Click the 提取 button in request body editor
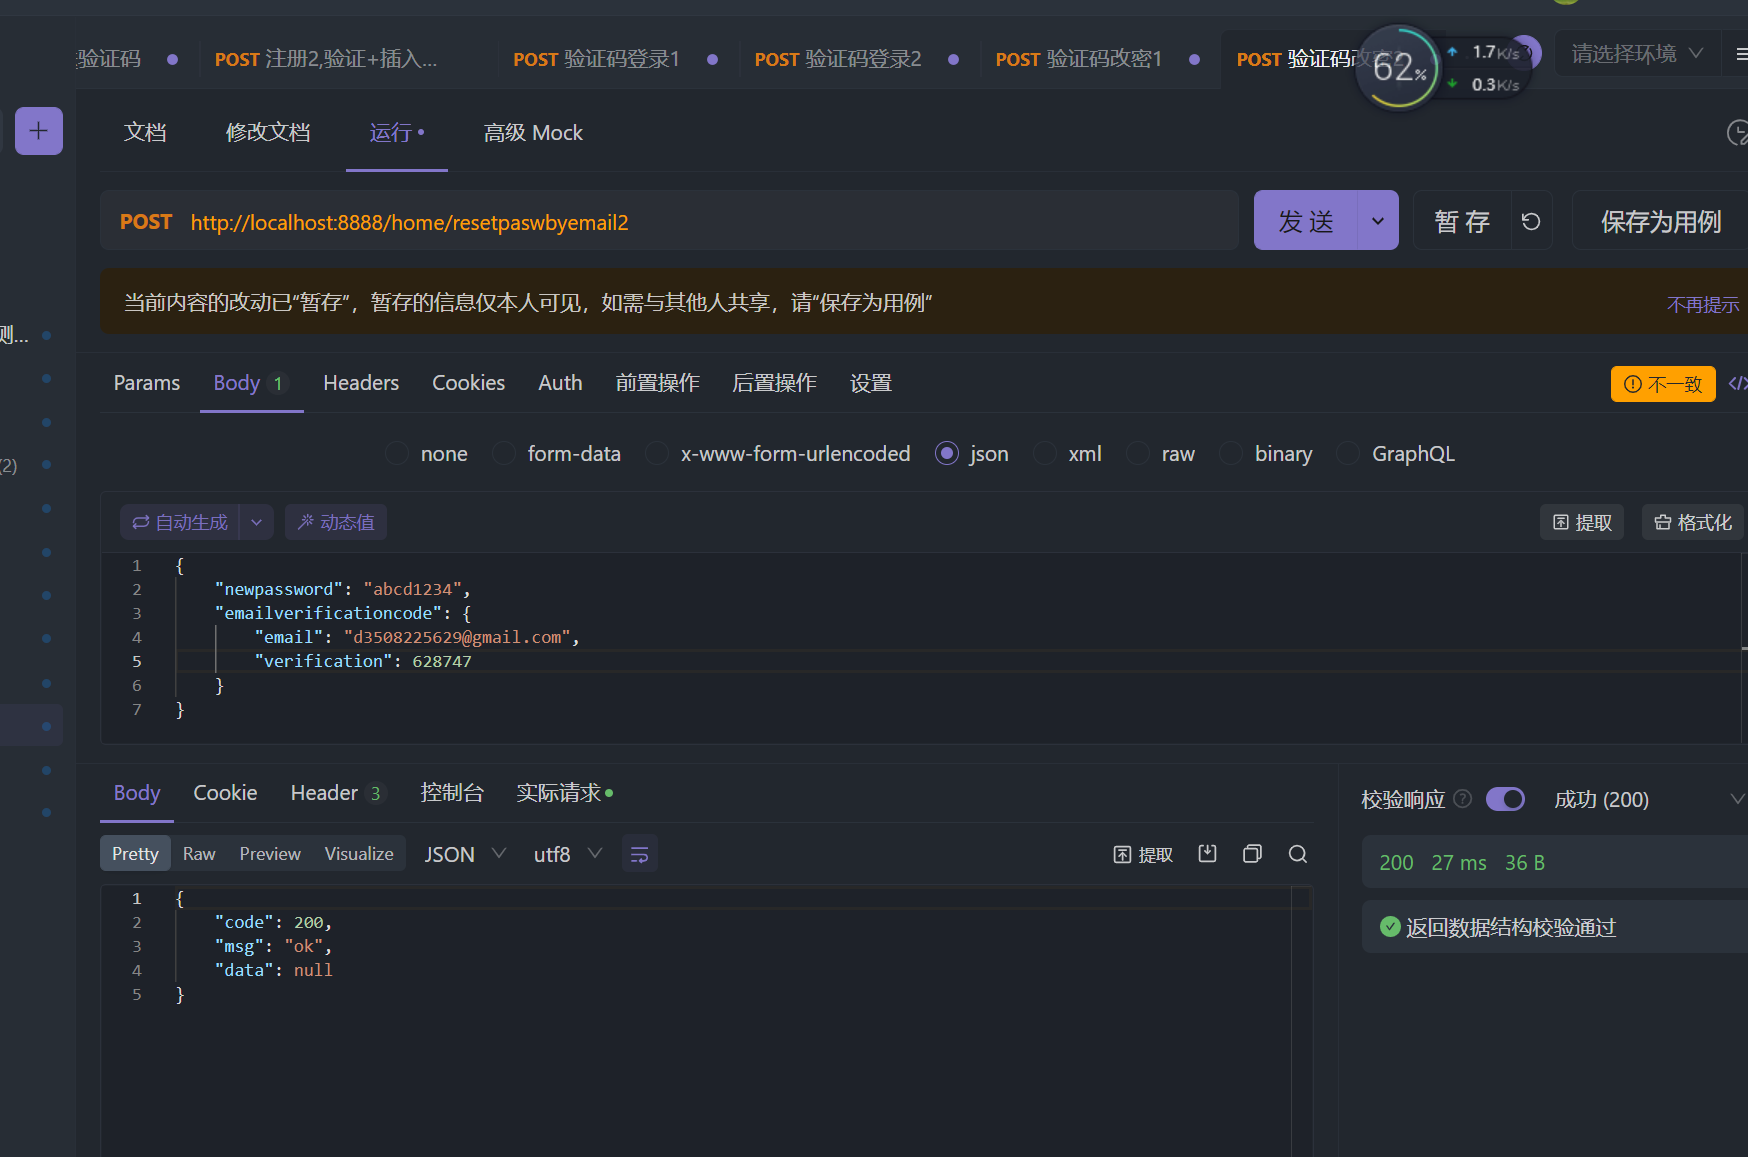The height and width of the screenshot is (1157, 1748). click(1582, 522)
